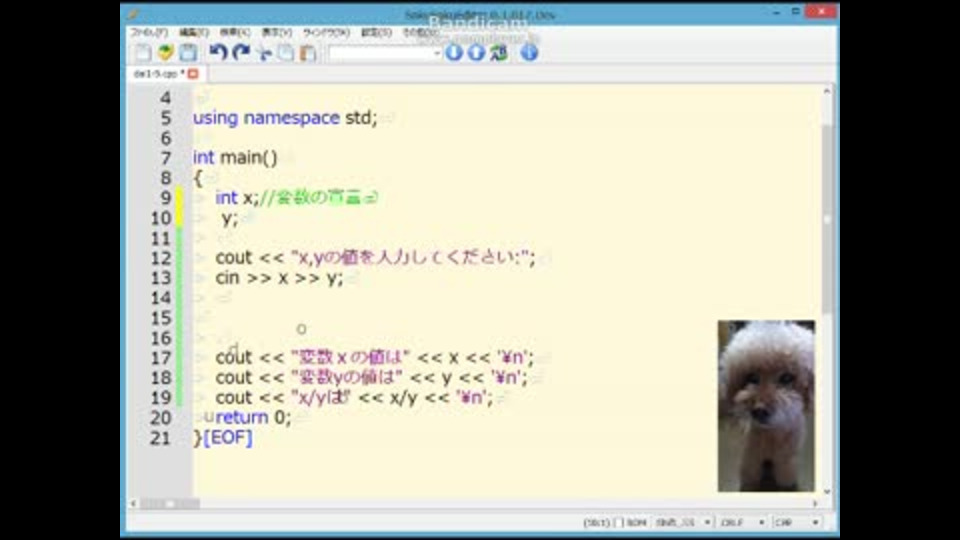
Task: Close the .cpp tab with red button
Action: [193, 73]
